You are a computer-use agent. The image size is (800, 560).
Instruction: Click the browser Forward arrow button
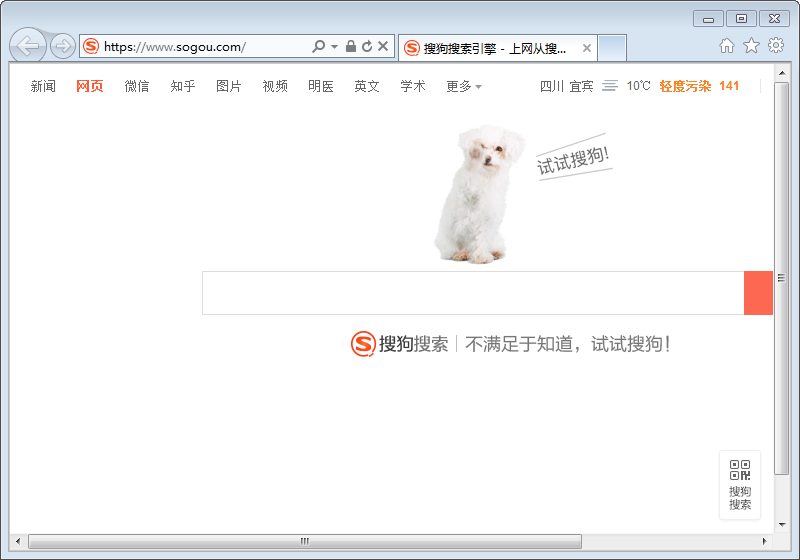tap(63, 46)
